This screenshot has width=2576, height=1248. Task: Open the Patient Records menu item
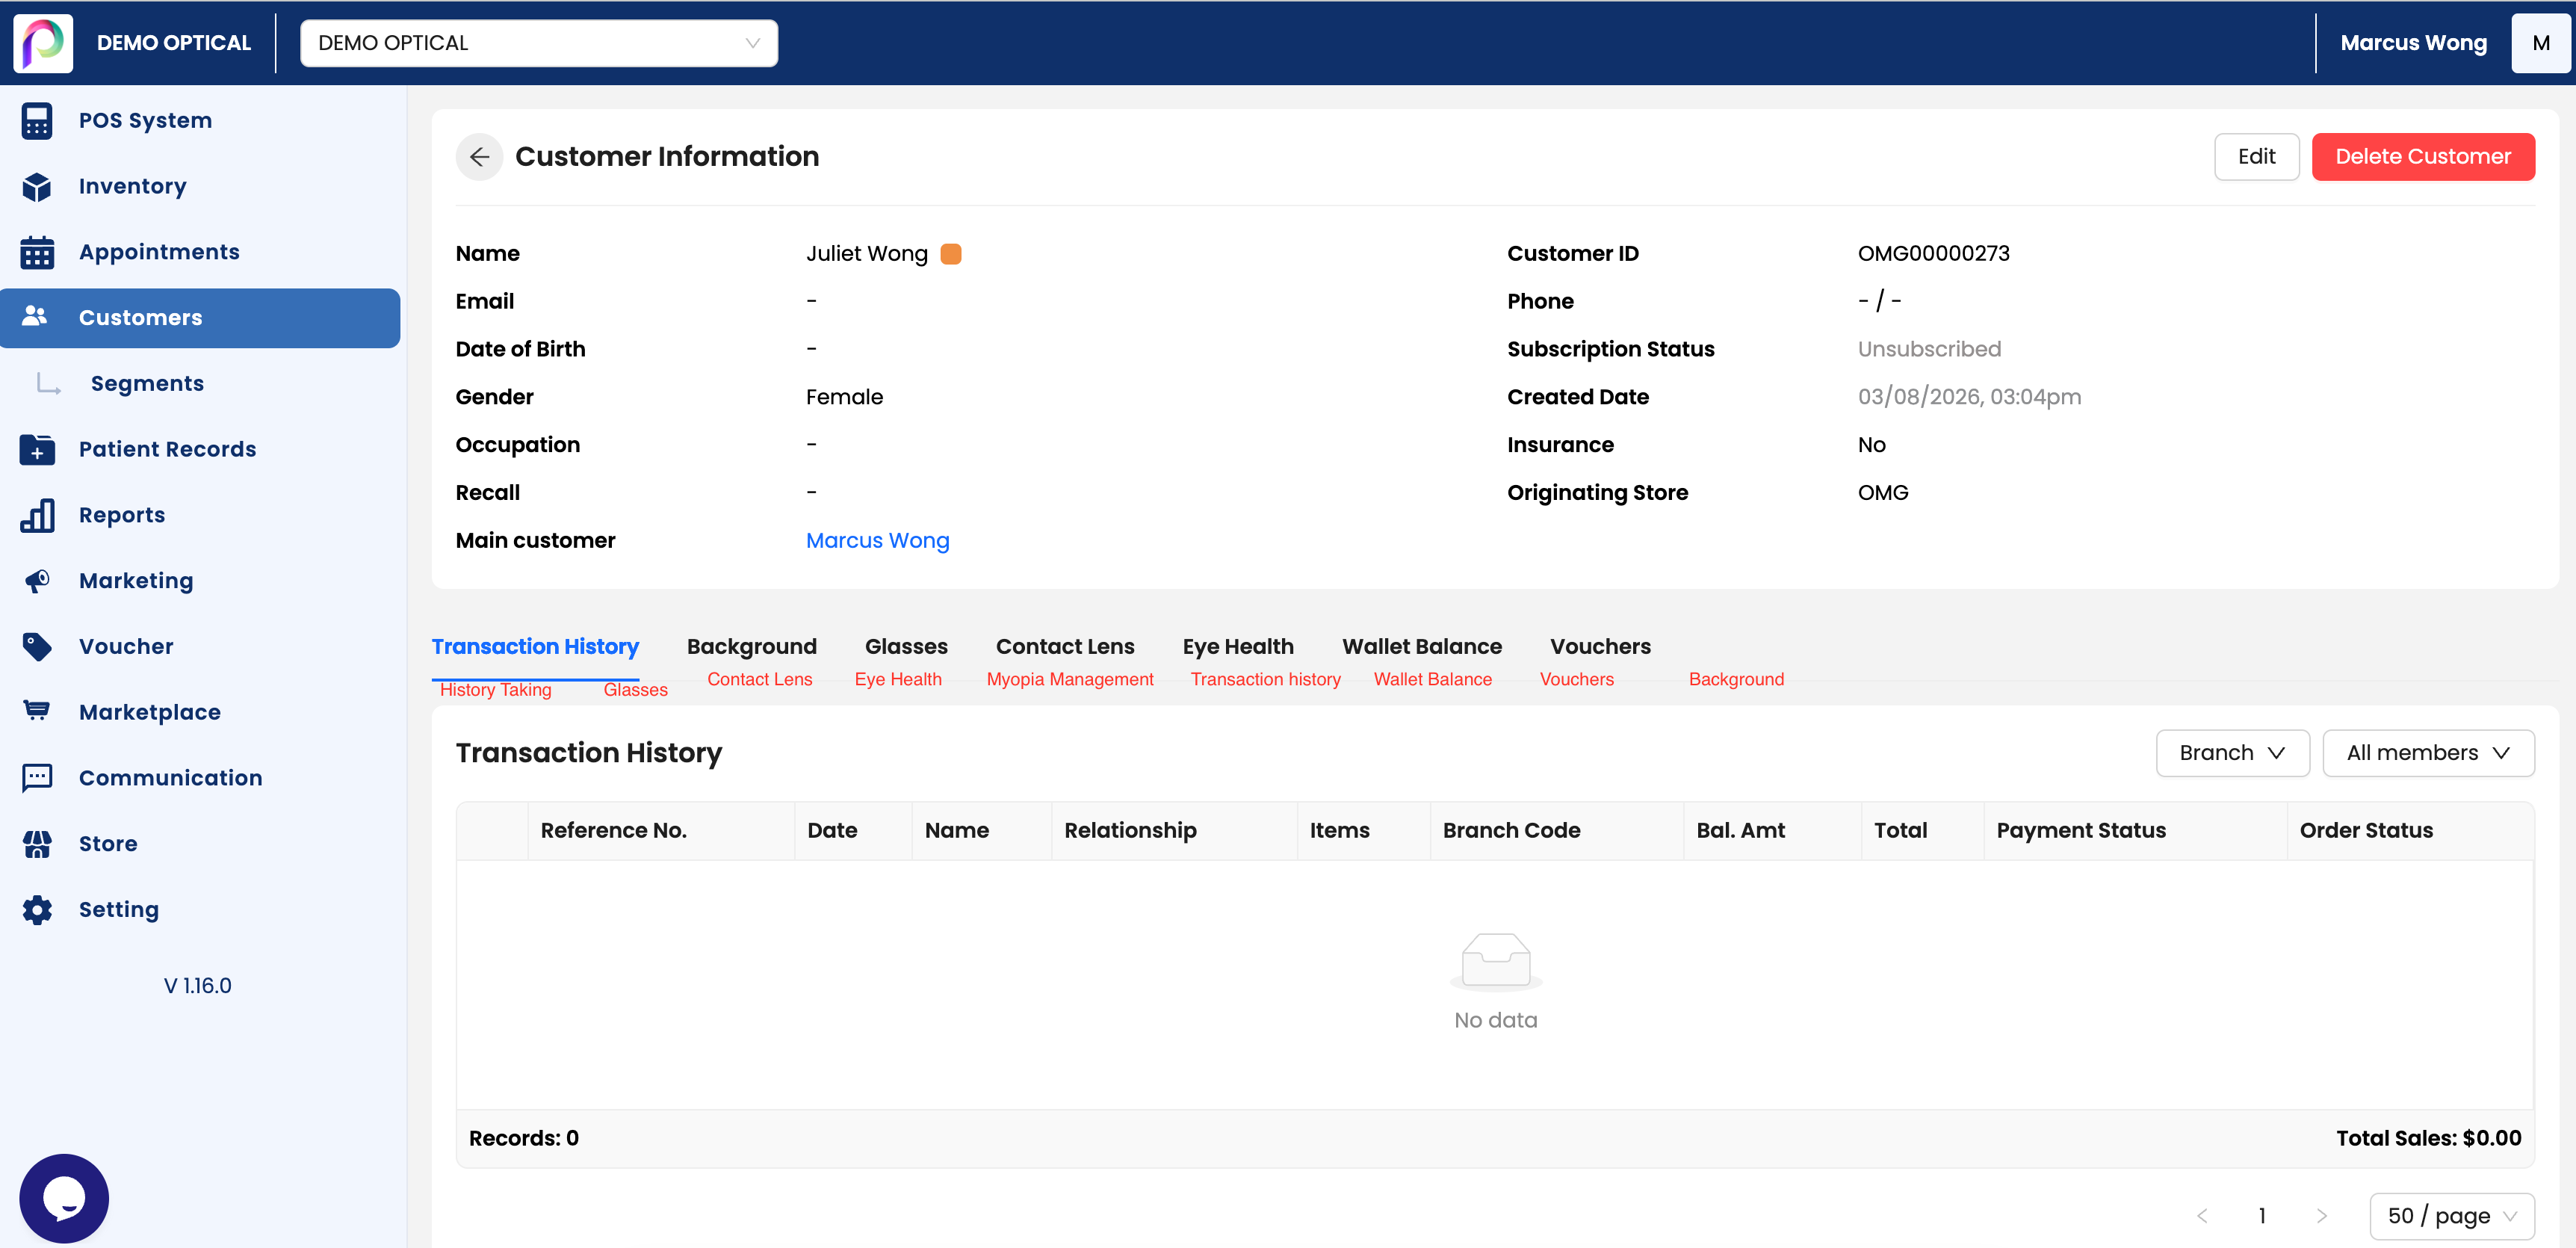pyautogui.click(x=200, y=449)
